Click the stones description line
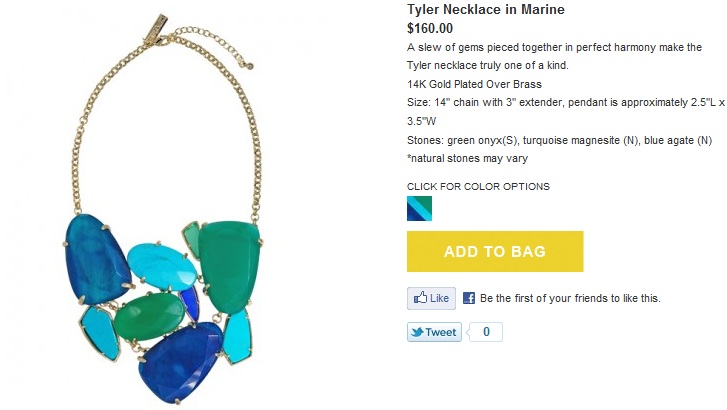The image size is (727, 410). pos(559,140)
